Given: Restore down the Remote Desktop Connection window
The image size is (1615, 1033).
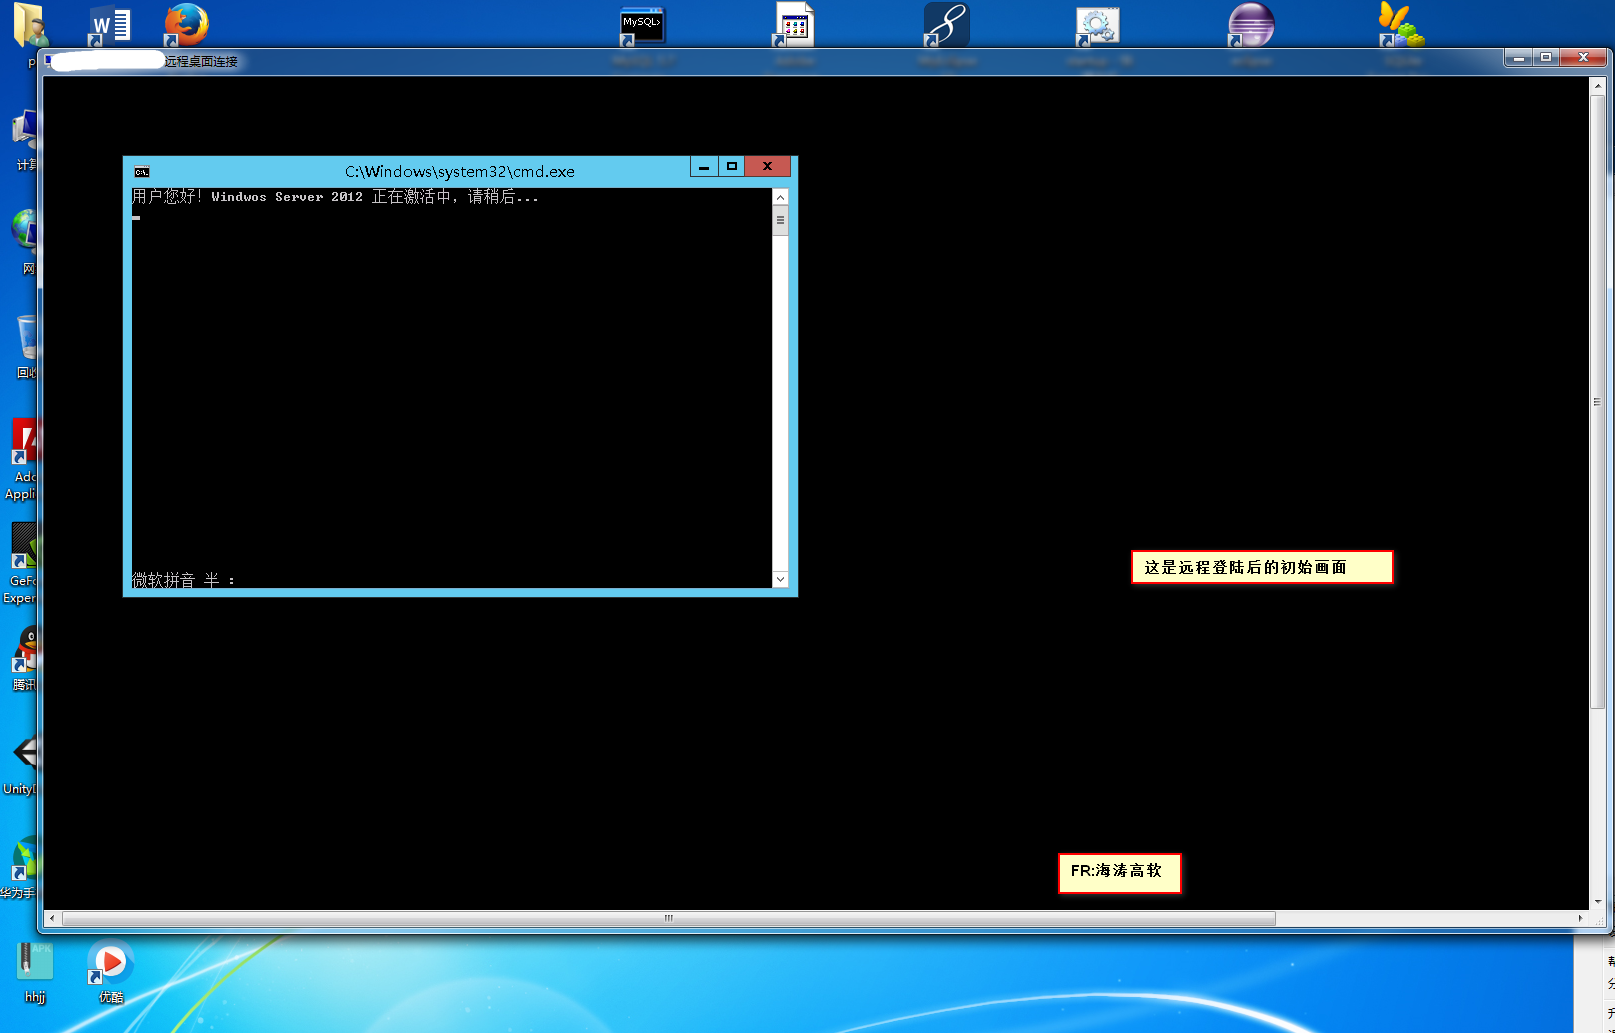Looking at the screenshot, I should click(1546, 58).
